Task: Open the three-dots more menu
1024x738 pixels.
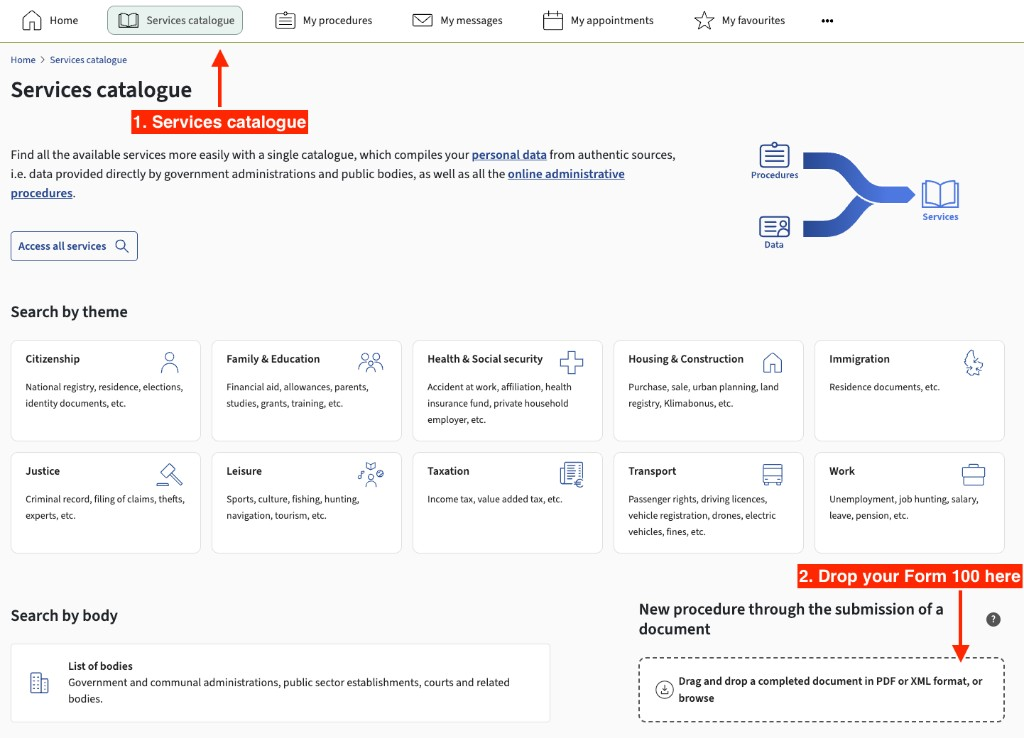Action: pyautogui.click(x=827, y=21)
